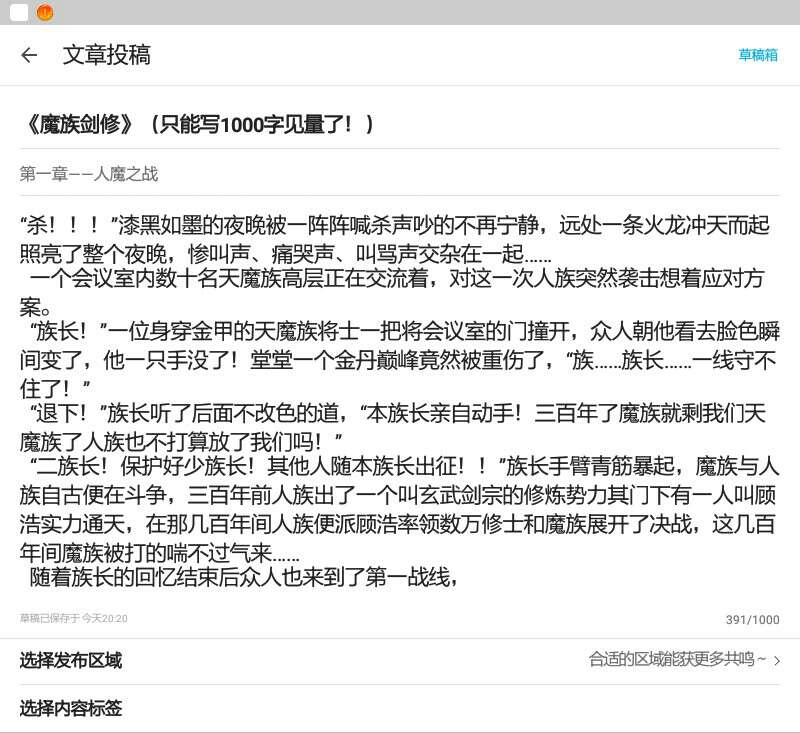This screenshot has width=800, height=733.
Task: Place cursor at end of 来到了第一战线 line
Action: [459, 577]
